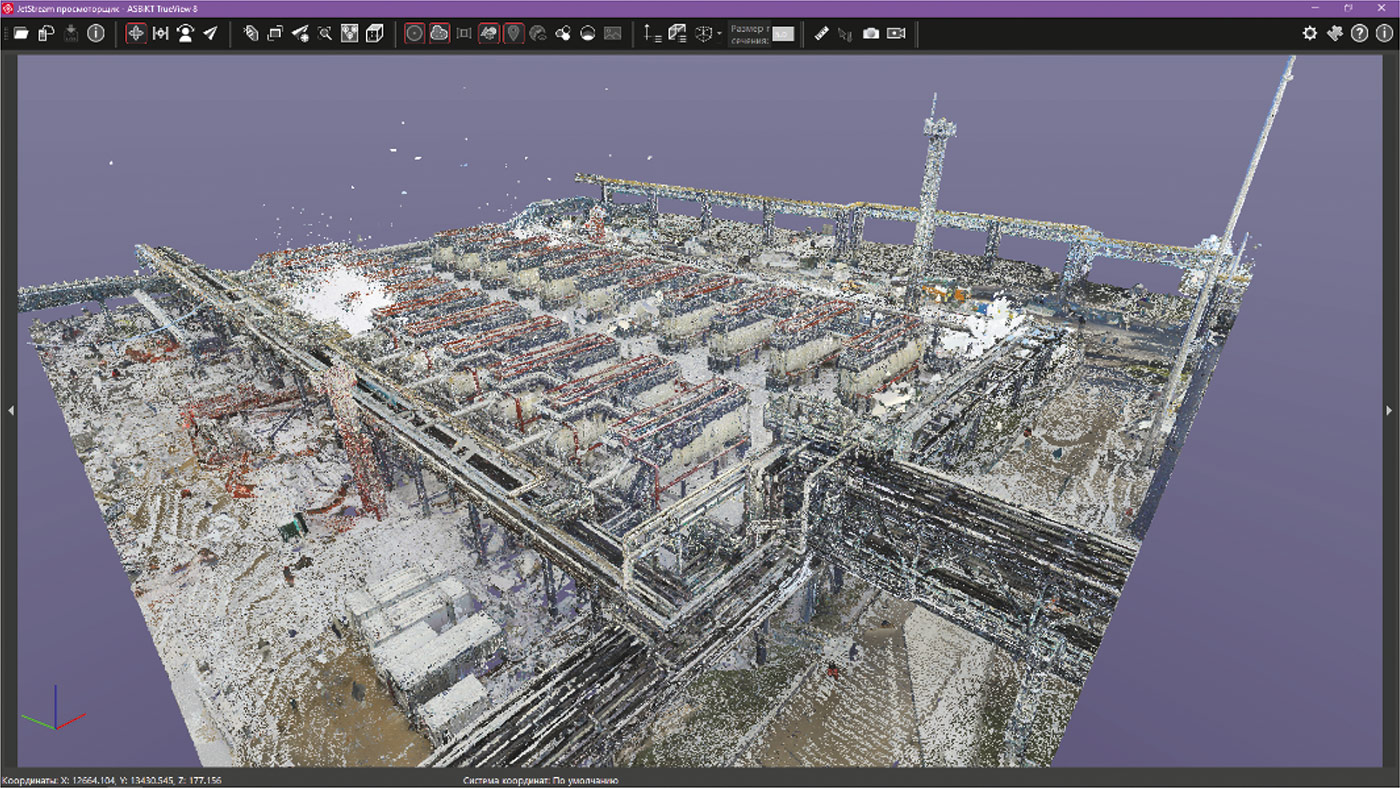
Task: Click the right-side info icon
Action: tap(1384, 33)
